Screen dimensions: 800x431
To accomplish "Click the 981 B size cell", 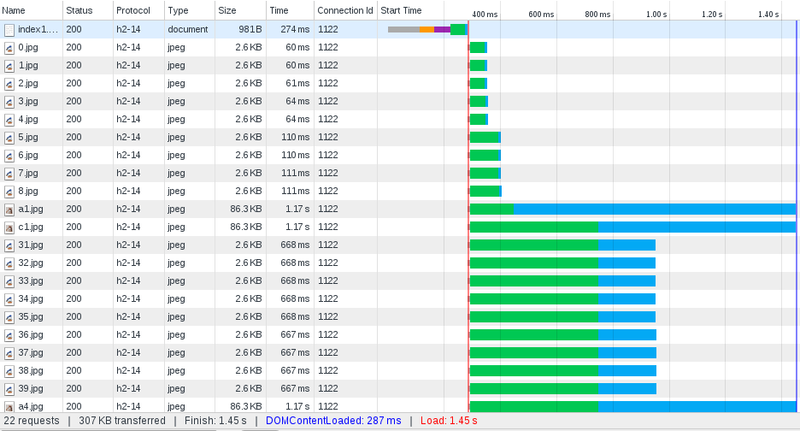I will (x=250, y=30).
